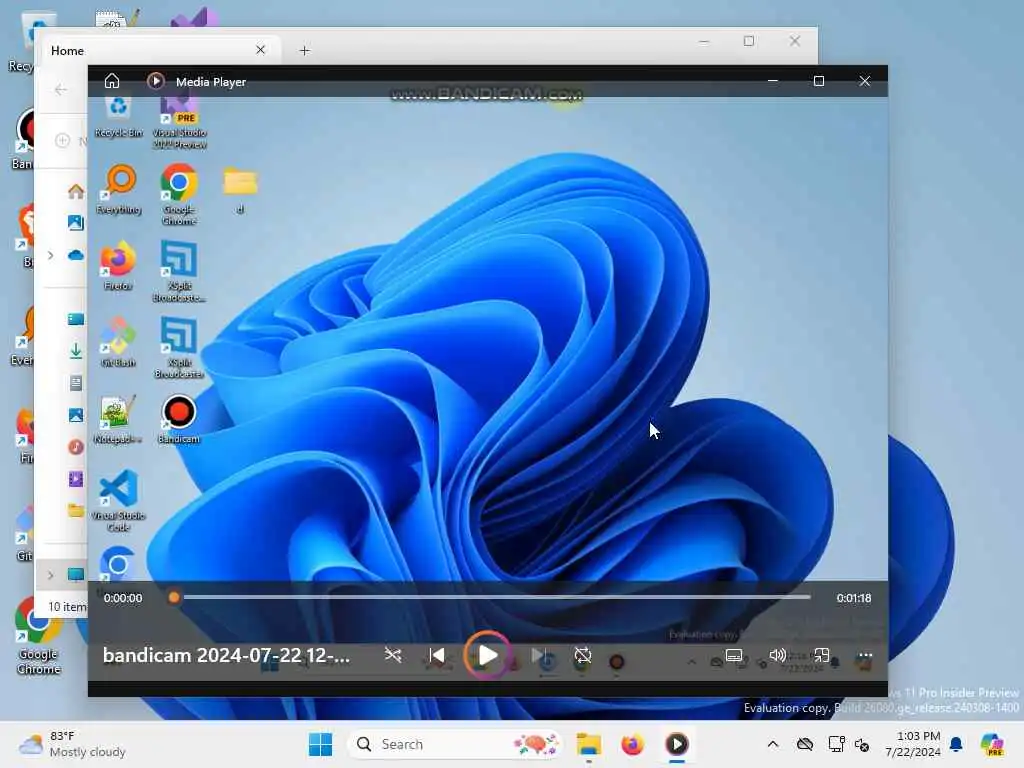Select This PC in File Explorer sidebar
Screen dimensions: 1024x768
coord(76,575)
